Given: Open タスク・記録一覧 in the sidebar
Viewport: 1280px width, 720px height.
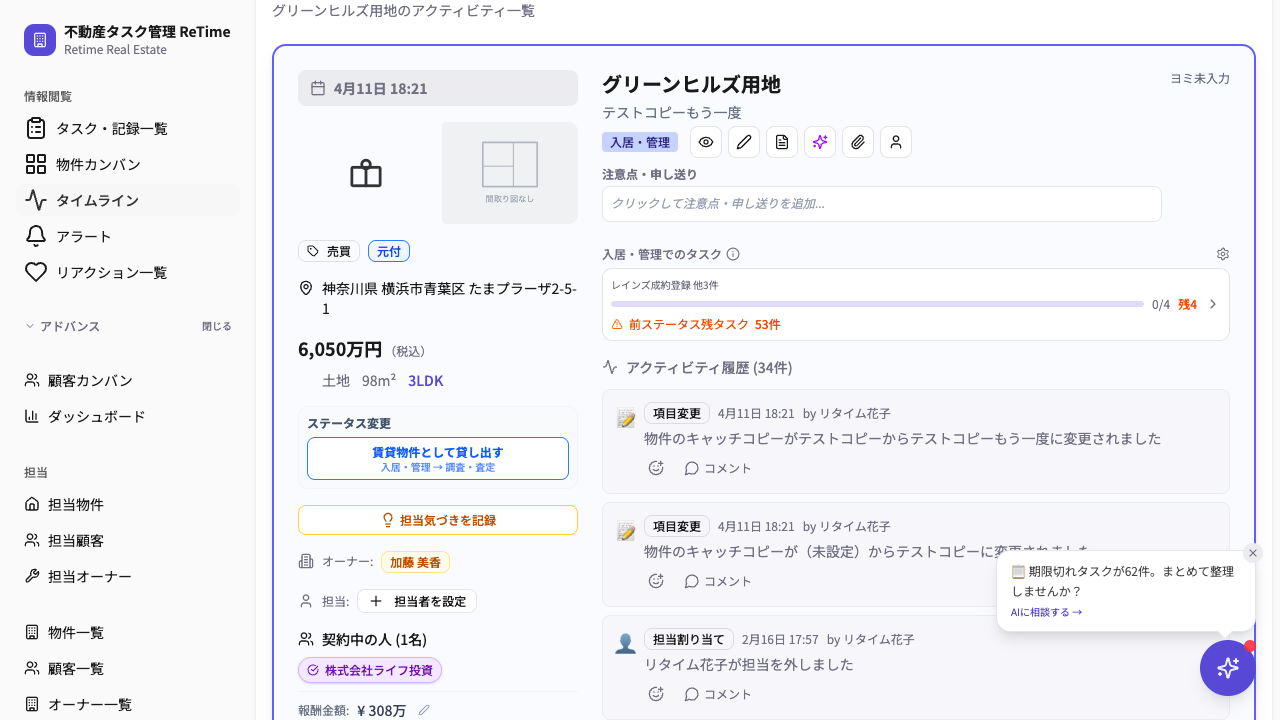Looking at the screenshot, I should [128, 128].
